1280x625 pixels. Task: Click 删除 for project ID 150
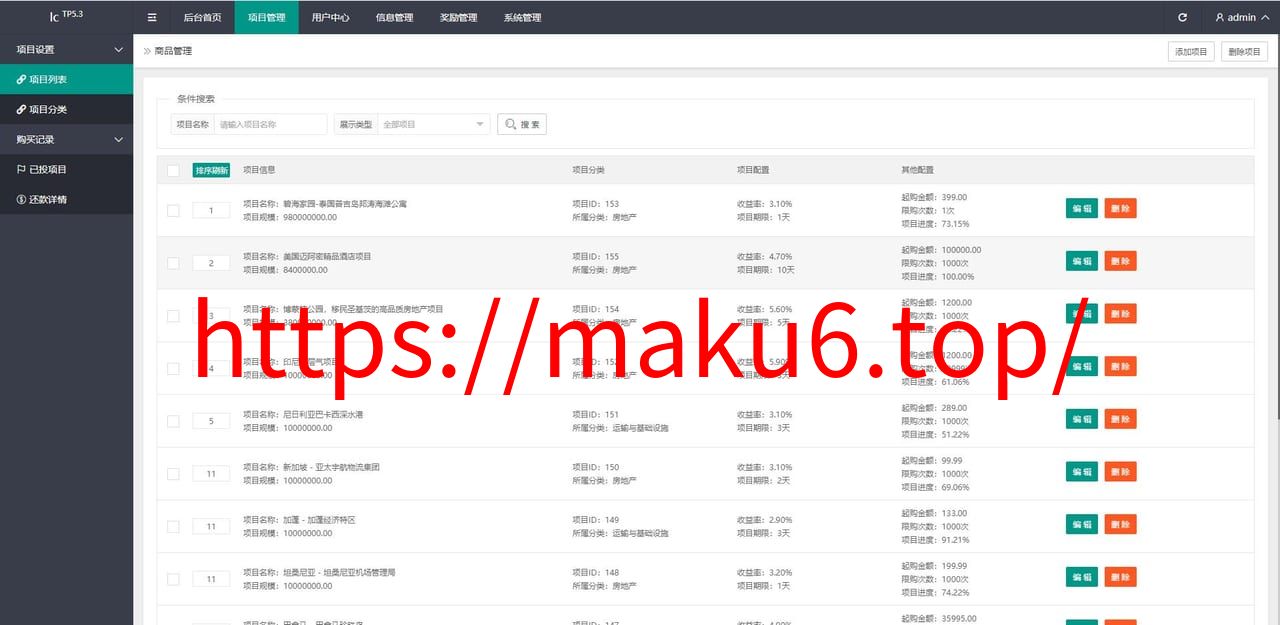1120,472
